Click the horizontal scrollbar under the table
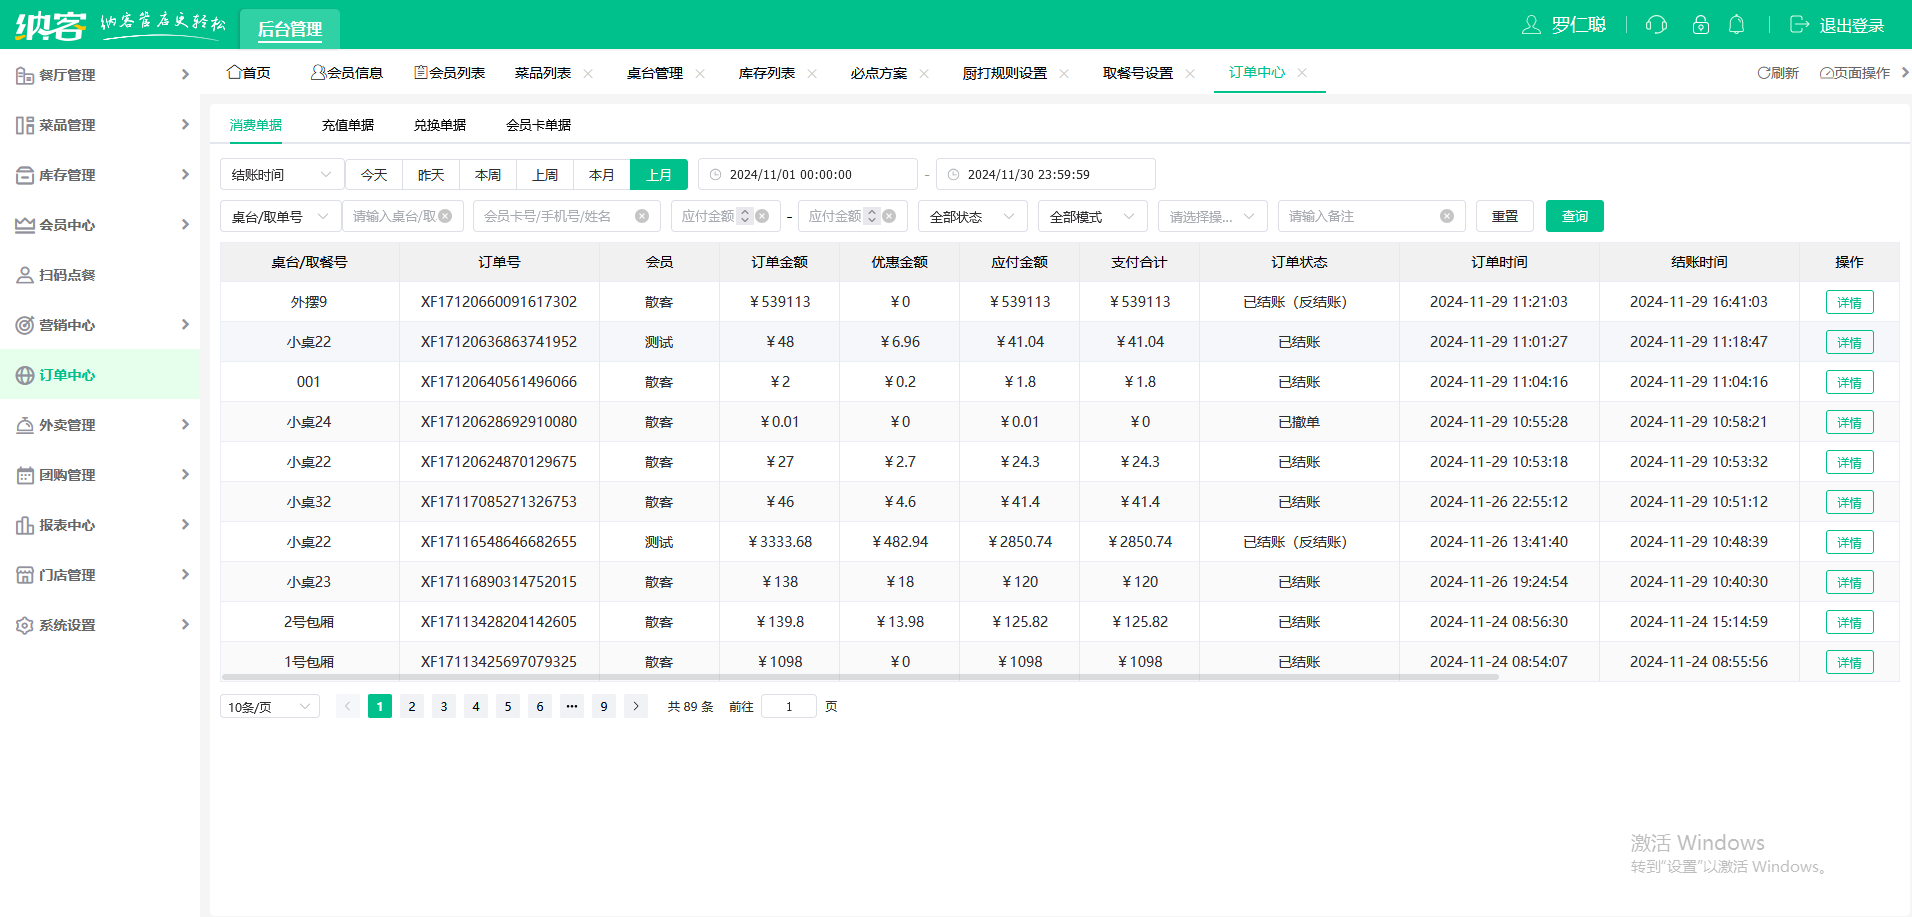Viewport: 1912px width, 917px height. coord(860,677)
